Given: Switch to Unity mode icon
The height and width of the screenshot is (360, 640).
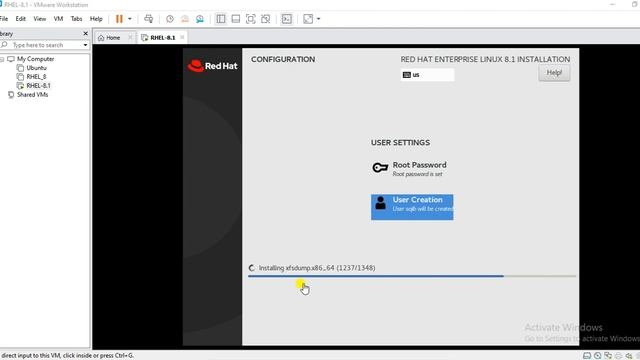Looking at the screenshot, I should pyautogui.click(x=265, y=19).
